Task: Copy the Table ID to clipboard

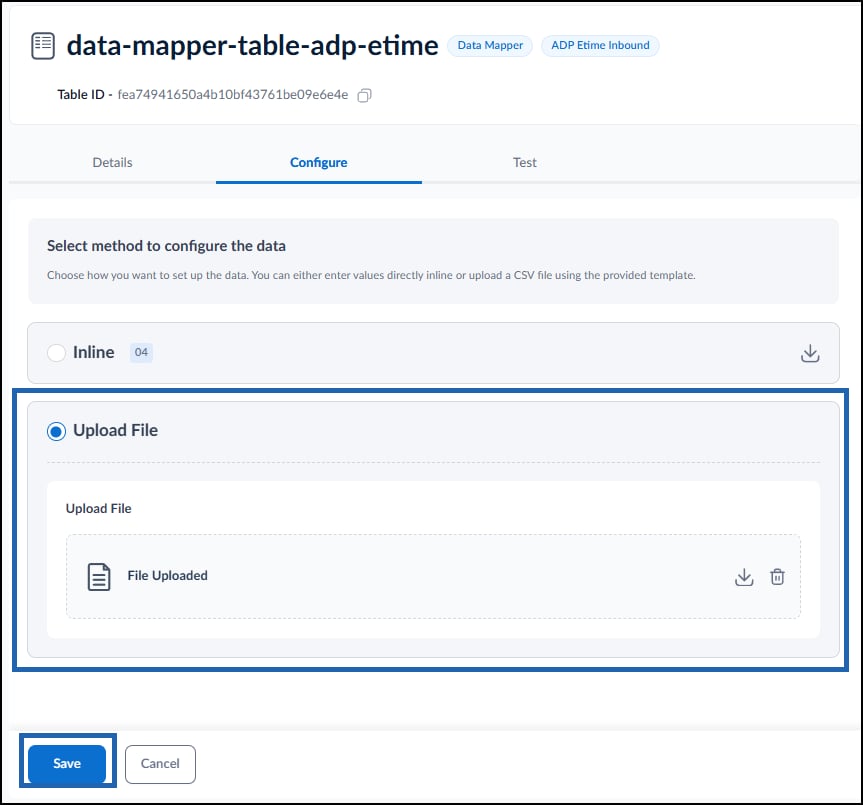Action: point(364,95)
